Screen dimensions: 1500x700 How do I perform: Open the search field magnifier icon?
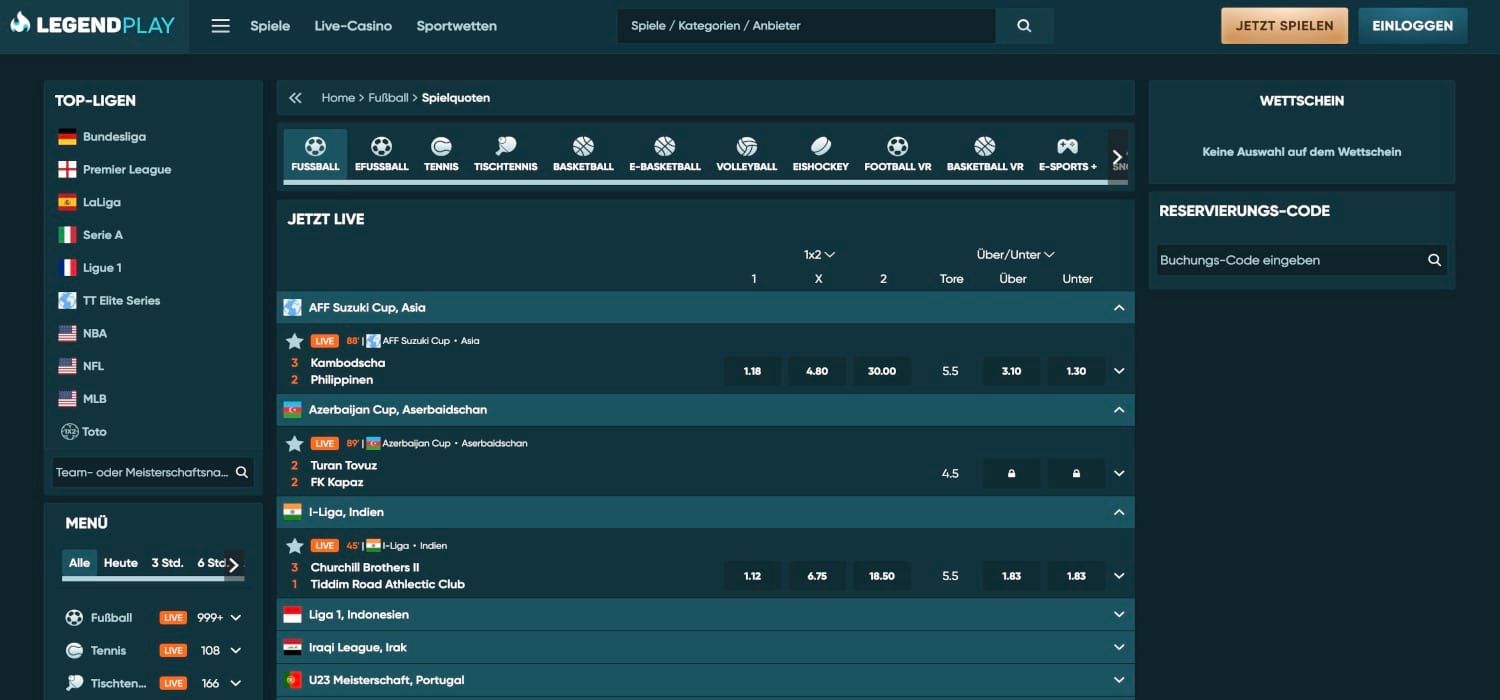(1024, 25)
